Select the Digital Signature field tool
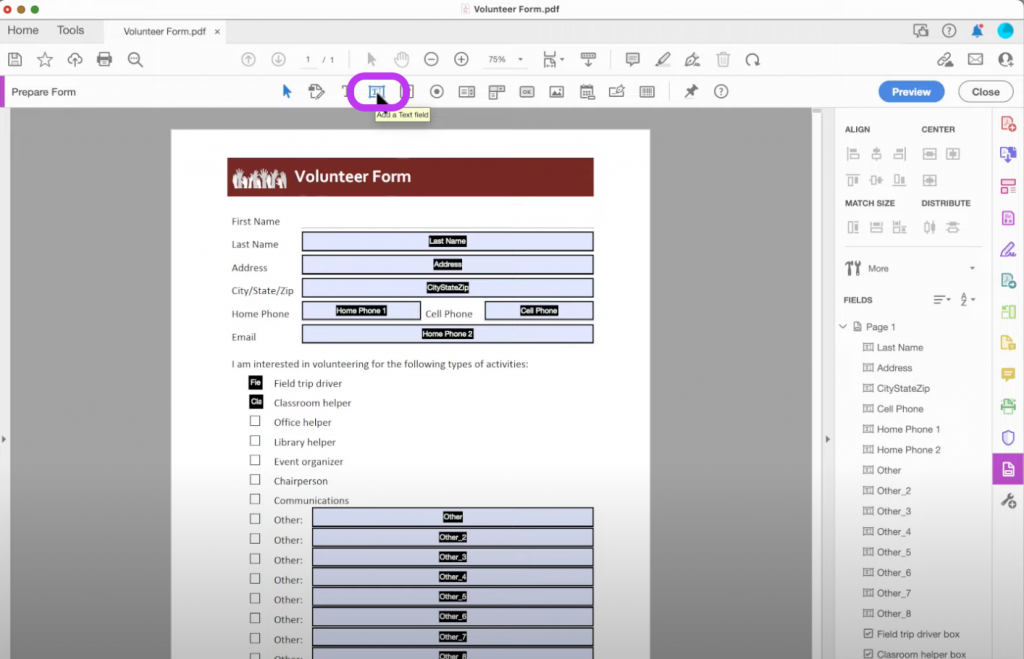Viewport: 1024px width, 659px height. pos(614,91)
